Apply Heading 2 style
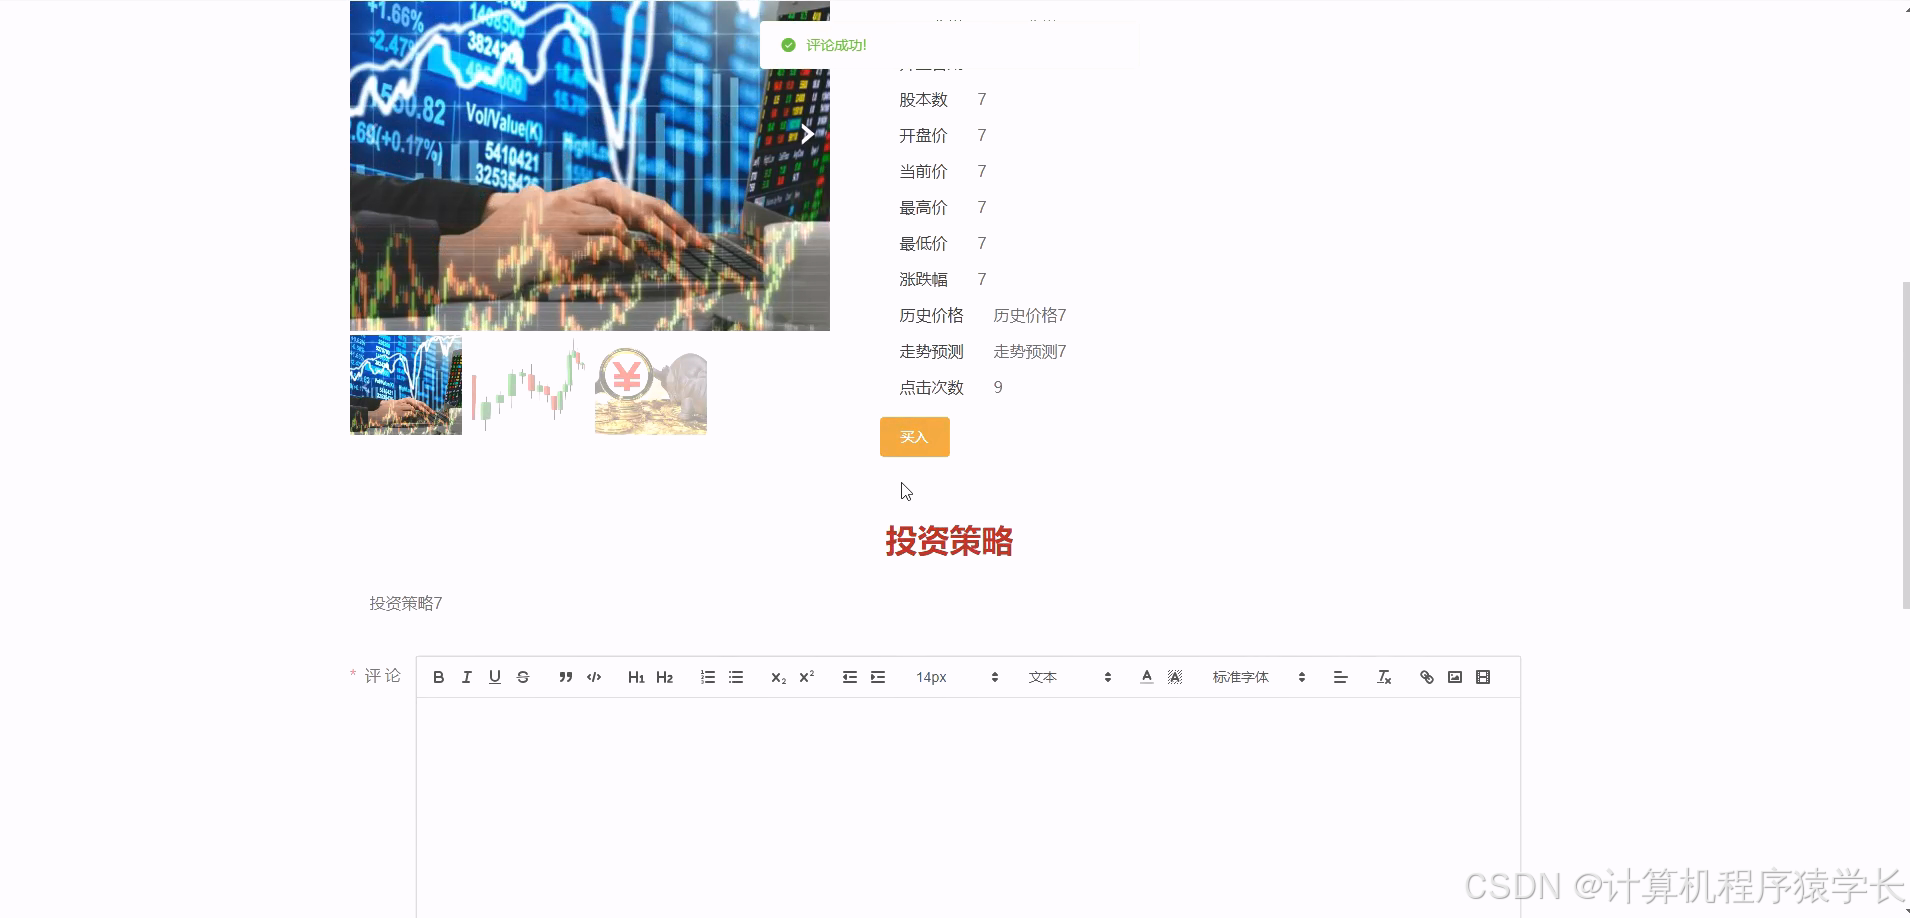1910x918 pixels. [664, 677]
